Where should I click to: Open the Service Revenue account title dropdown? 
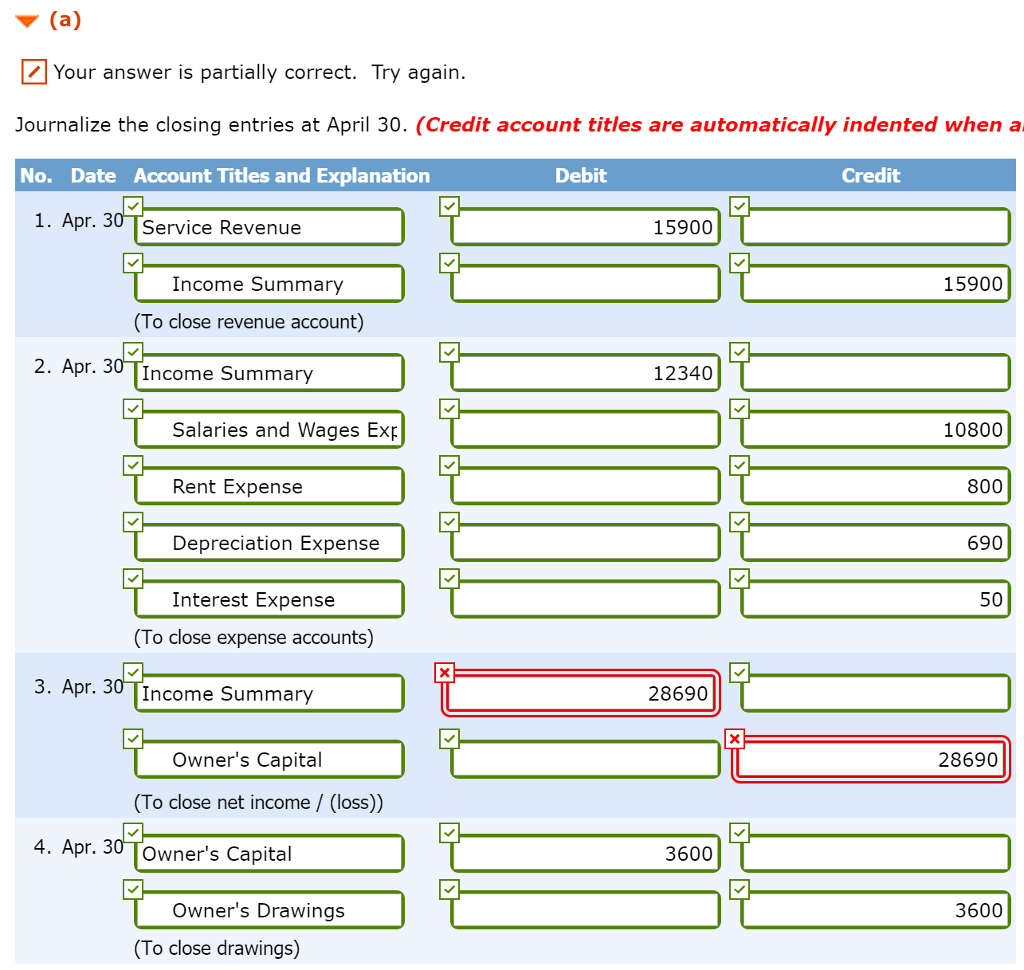pos(268,227)
